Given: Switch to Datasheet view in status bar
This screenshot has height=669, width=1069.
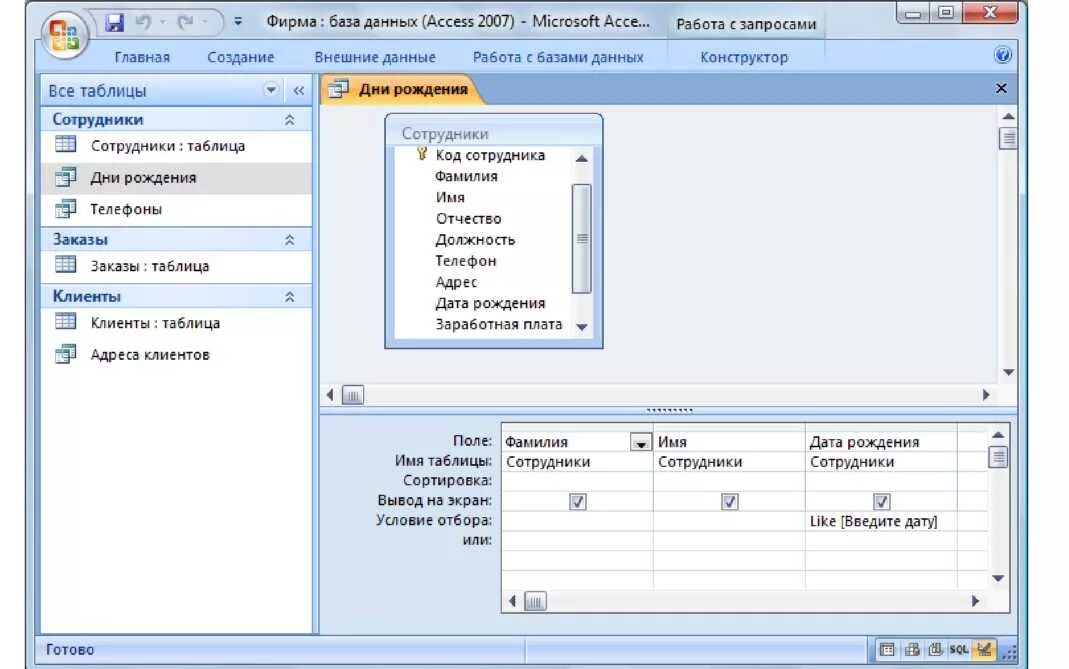Looking at the screenshot, I should coord(886,650).
